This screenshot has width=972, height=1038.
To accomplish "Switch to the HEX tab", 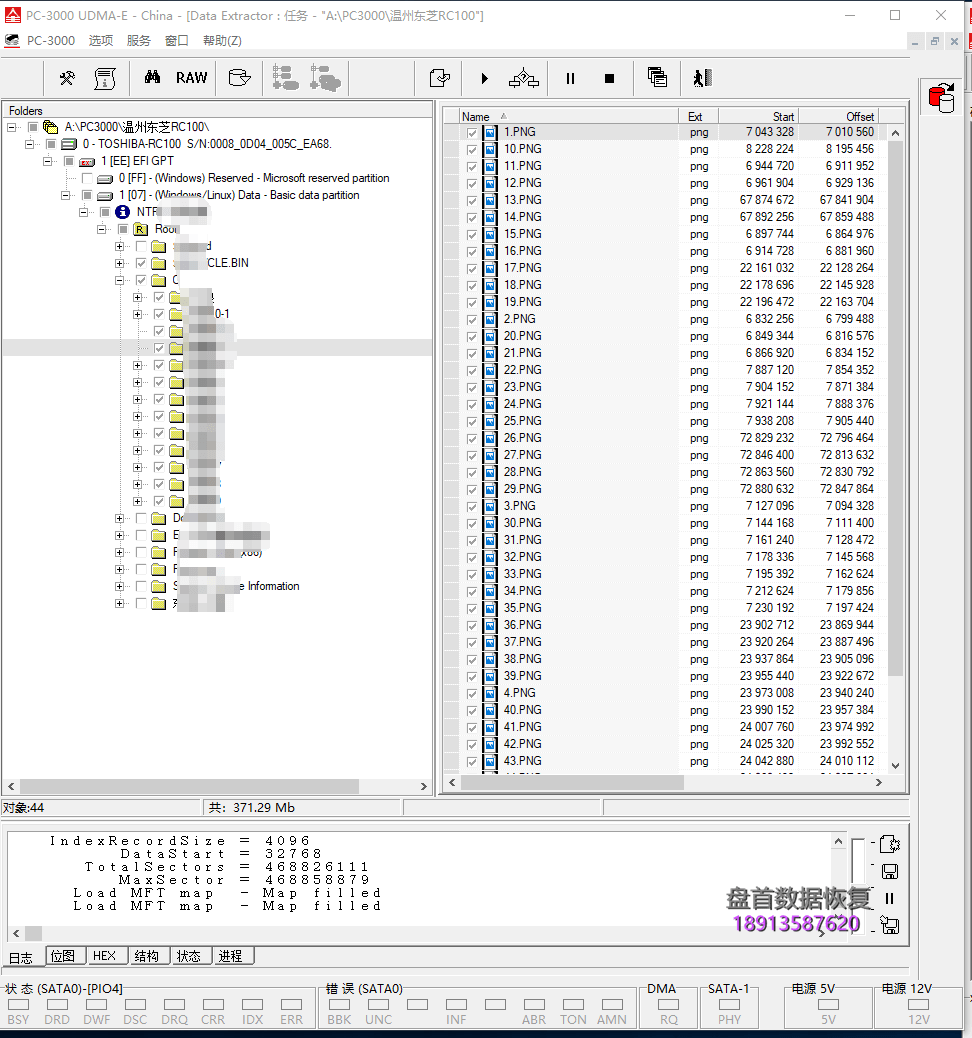I will click(x=105, y=955).
